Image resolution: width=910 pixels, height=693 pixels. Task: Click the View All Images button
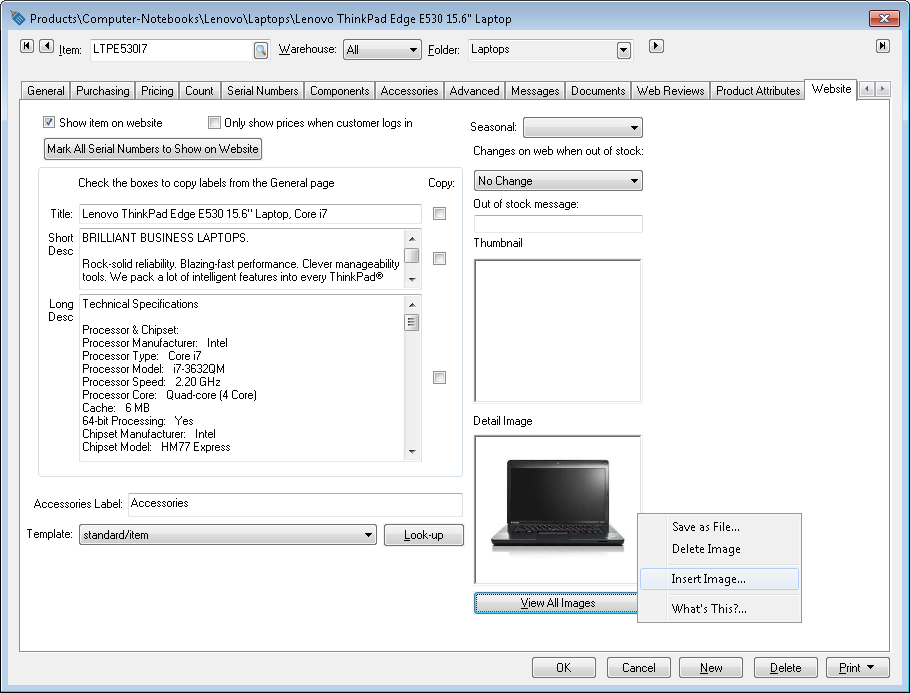pyautogui.click(x=557, y=603)
